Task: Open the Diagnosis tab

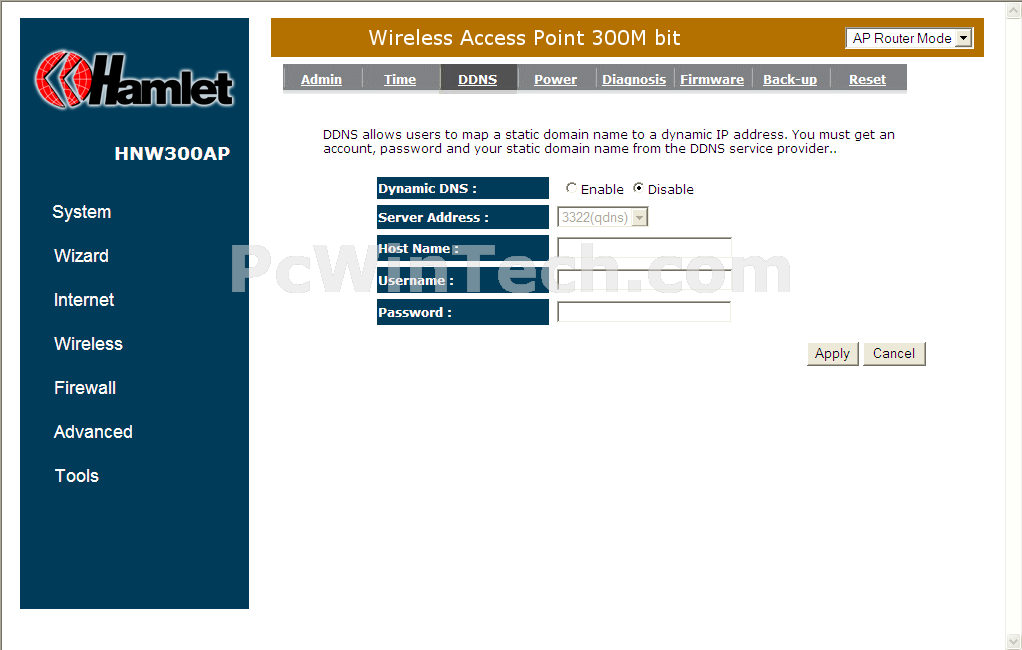Action: pos(634,80)
